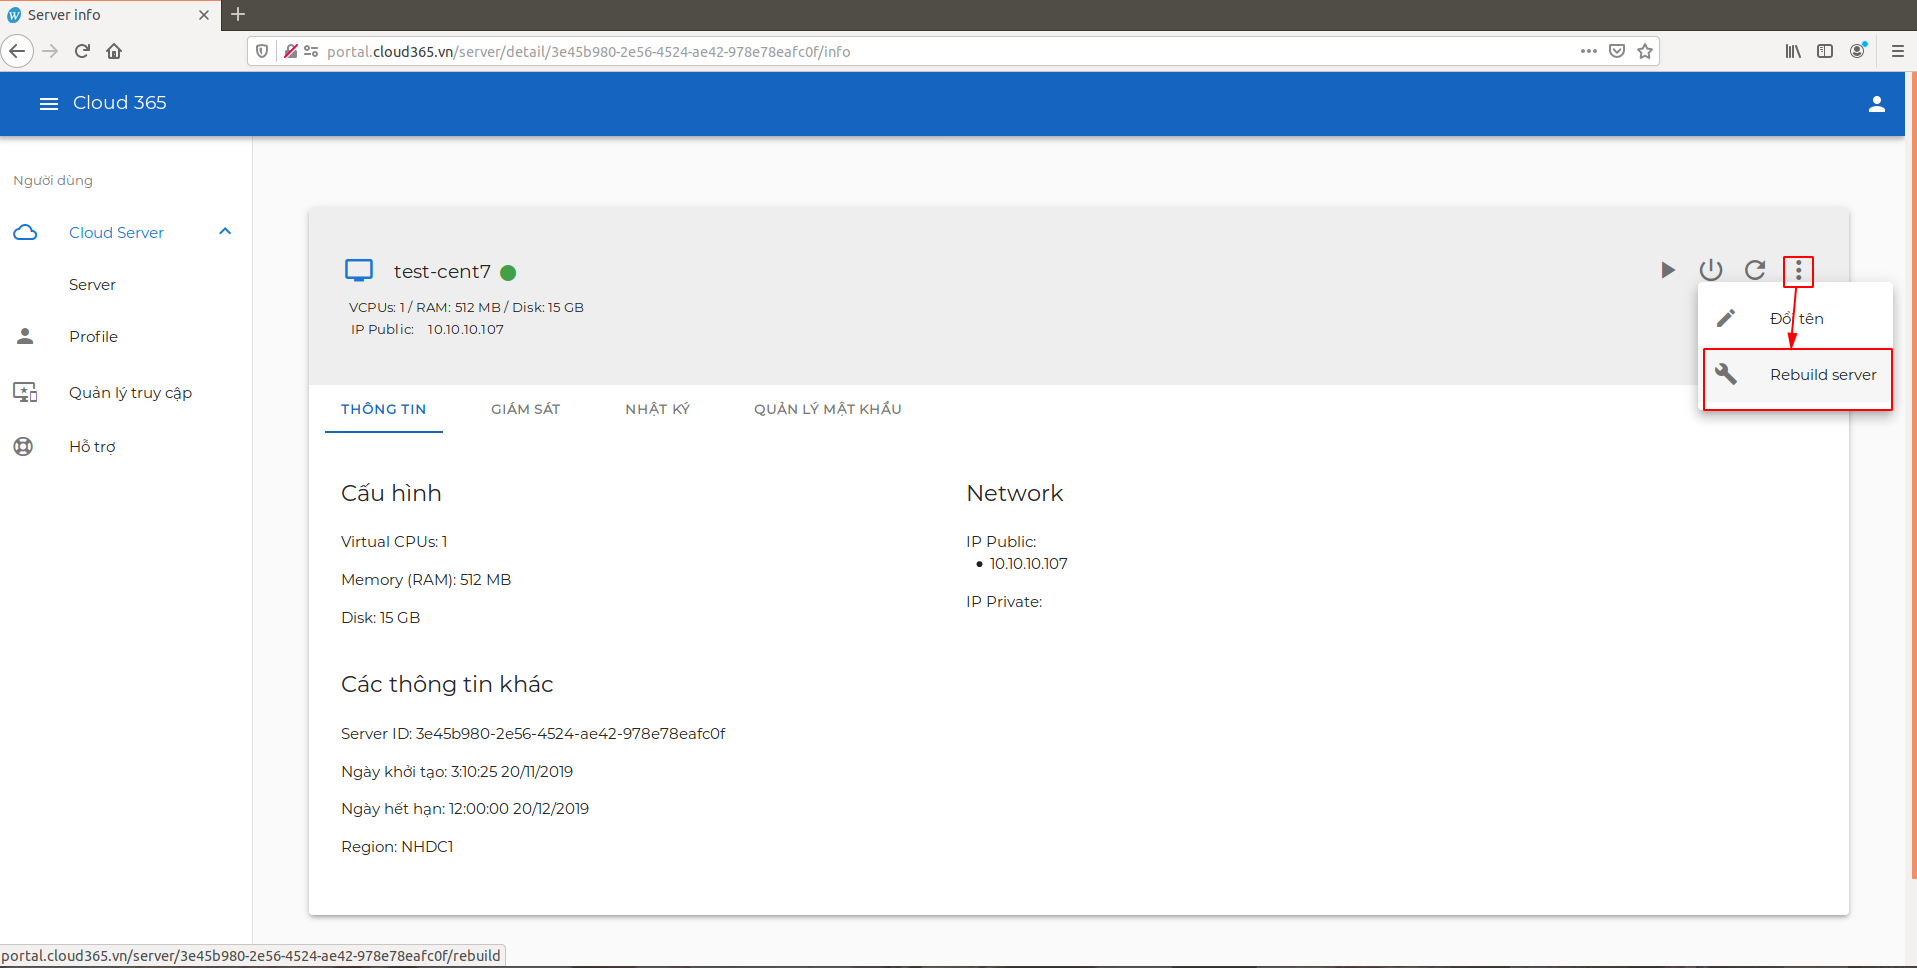Click the 'Người dùng' sidebar label
This screenshot has height=968, width=1917.
click(53, 181)
